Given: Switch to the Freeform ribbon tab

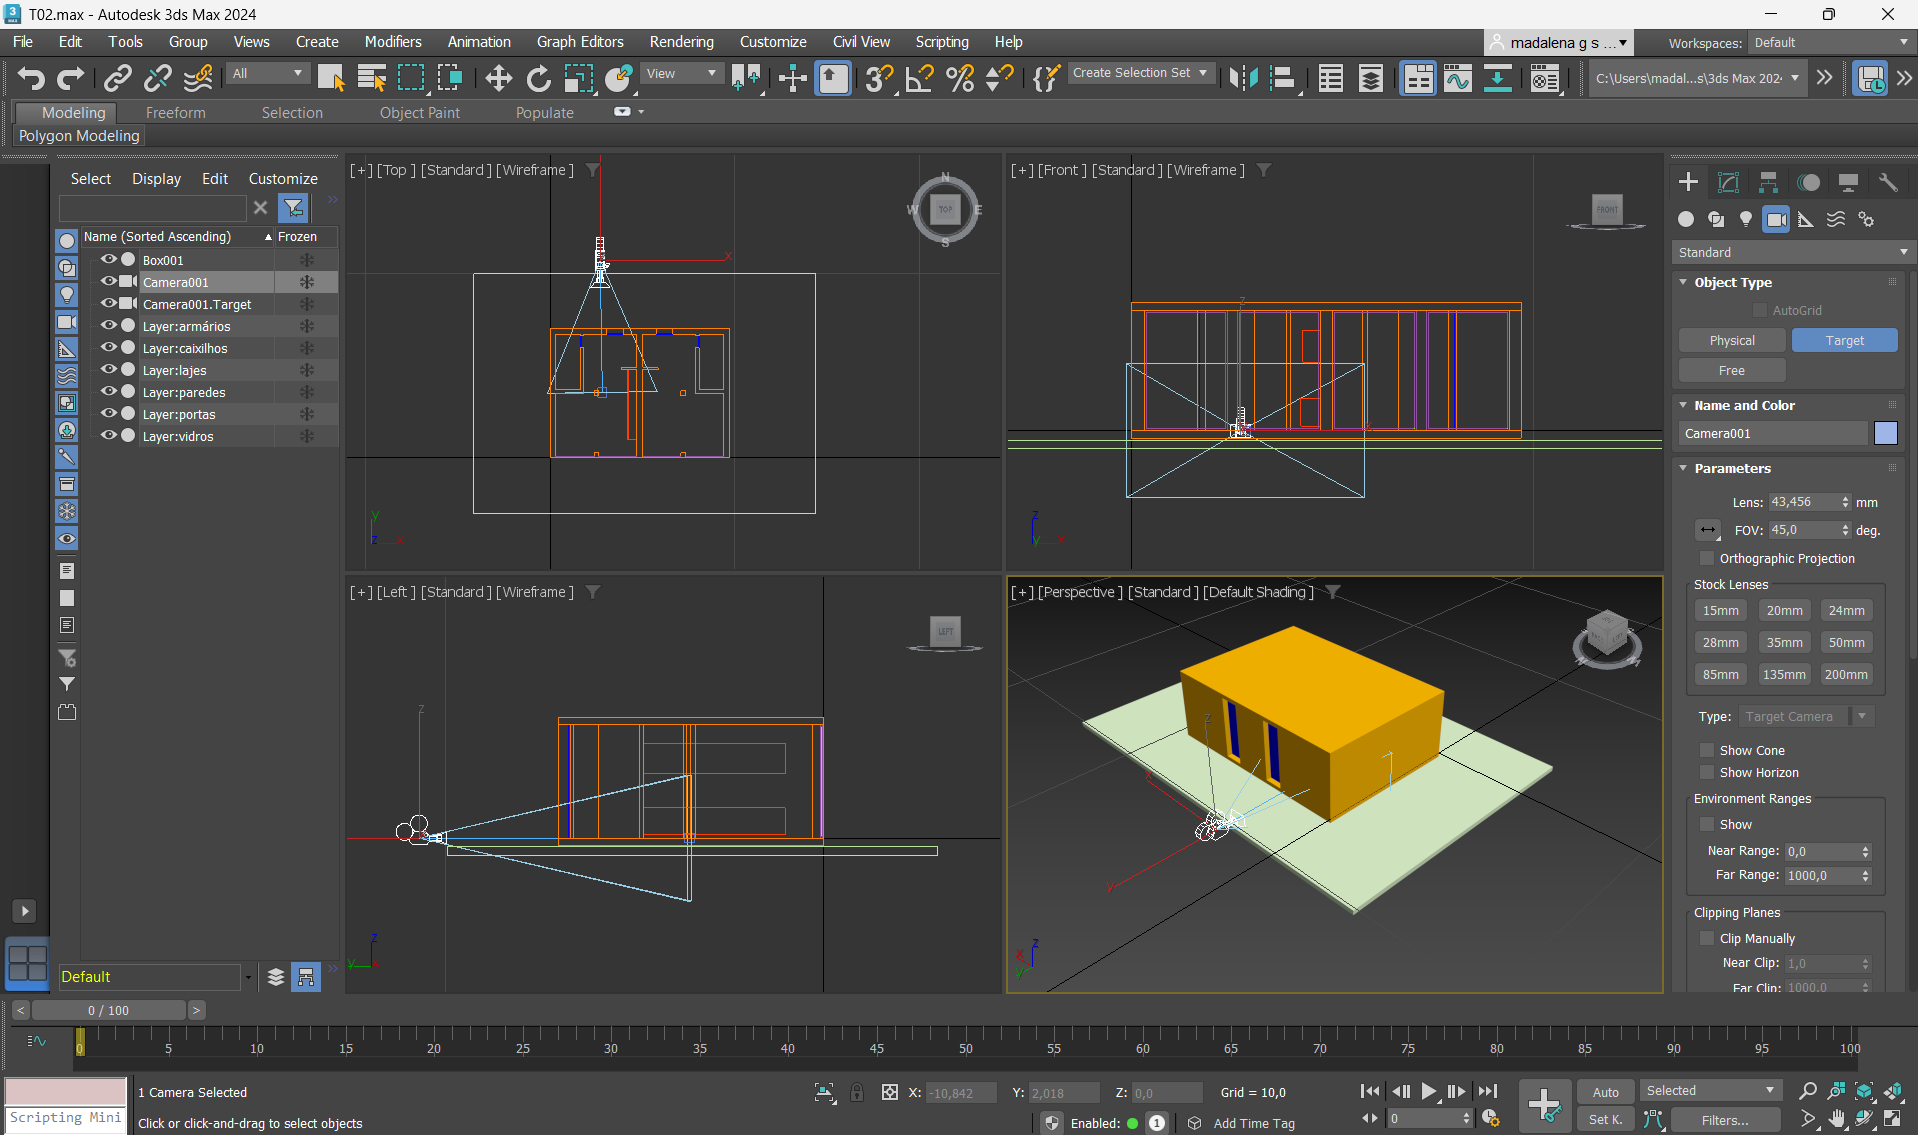Looking at the screenshot, I should tap(175, 113).
